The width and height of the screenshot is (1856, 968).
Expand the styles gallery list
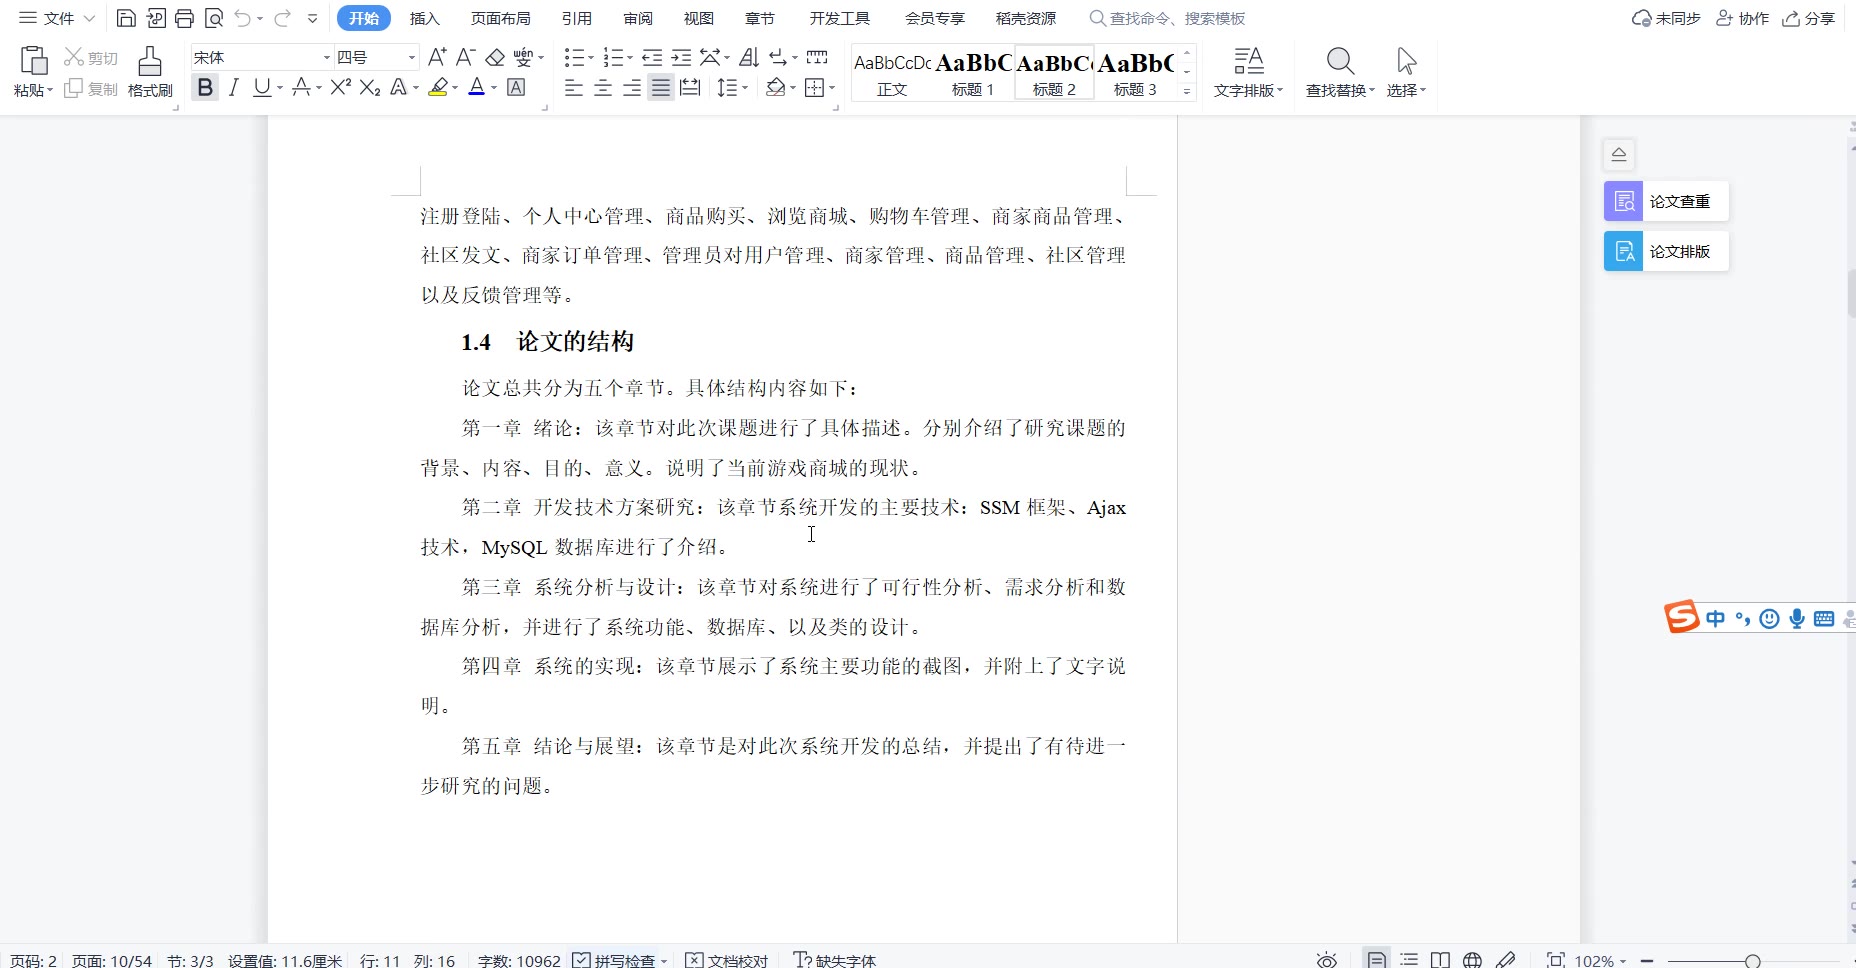click(x=1187, y=91)
